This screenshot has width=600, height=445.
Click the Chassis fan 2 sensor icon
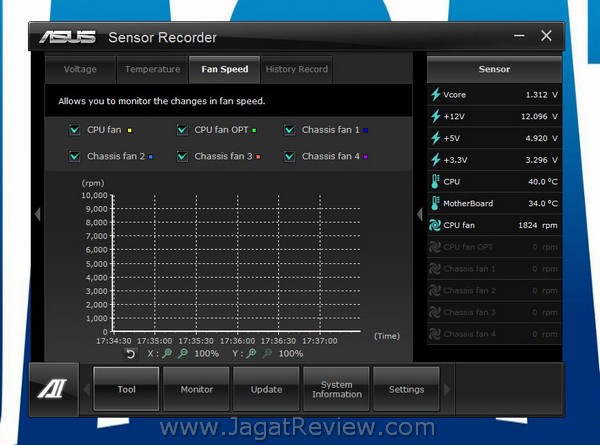click(x=435, y=291)
